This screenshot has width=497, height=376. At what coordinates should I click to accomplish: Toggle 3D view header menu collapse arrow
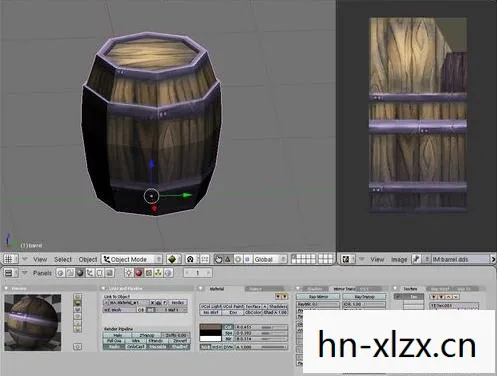25,259
